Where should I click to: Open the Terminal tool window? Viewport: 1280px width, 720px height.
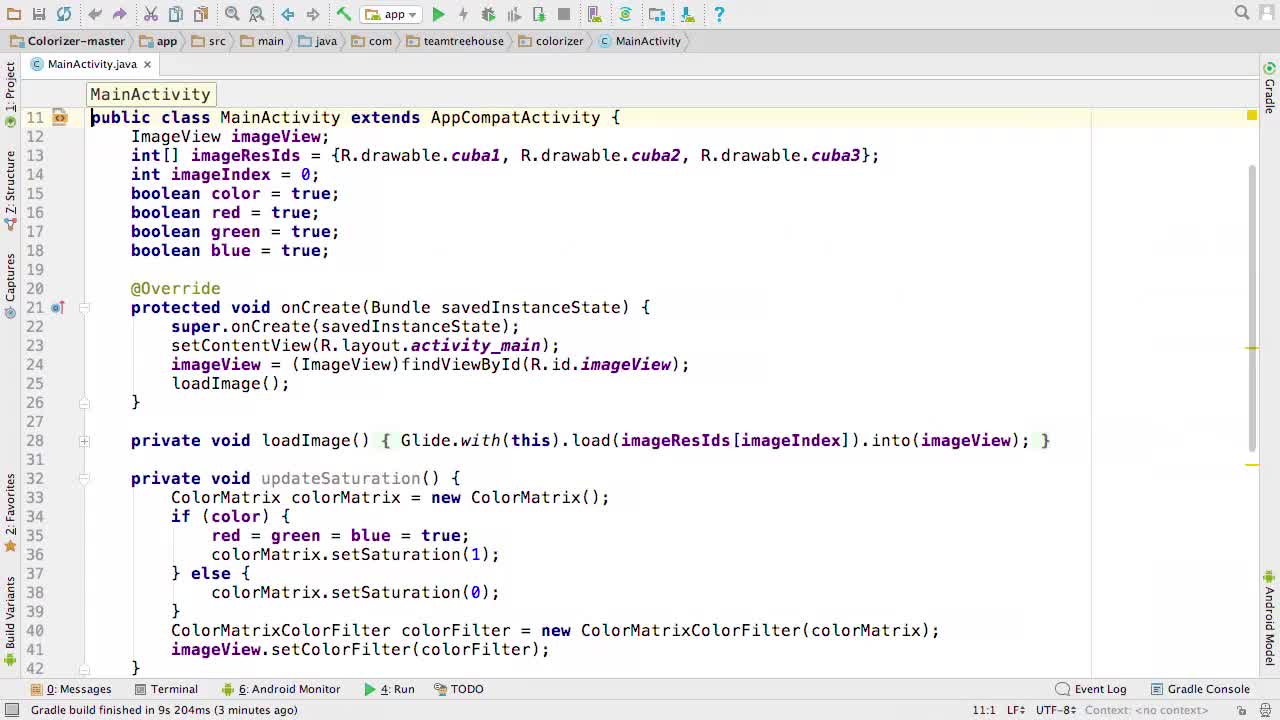166,689
